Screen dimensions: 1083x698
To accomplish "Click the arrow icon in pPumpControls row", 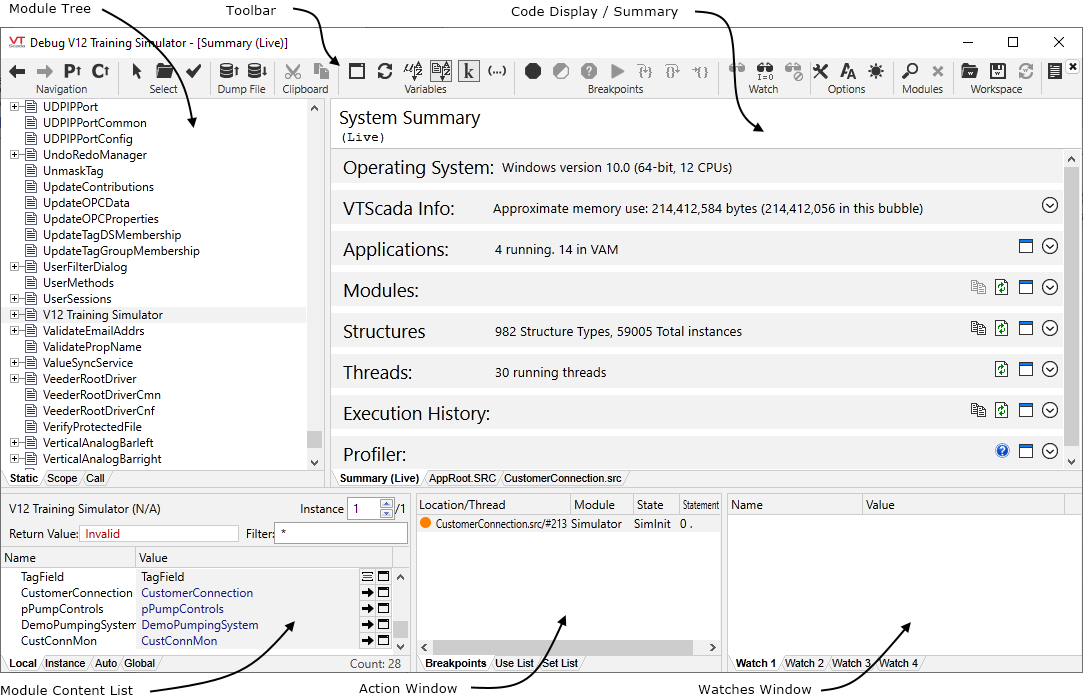I will (367, 609).
